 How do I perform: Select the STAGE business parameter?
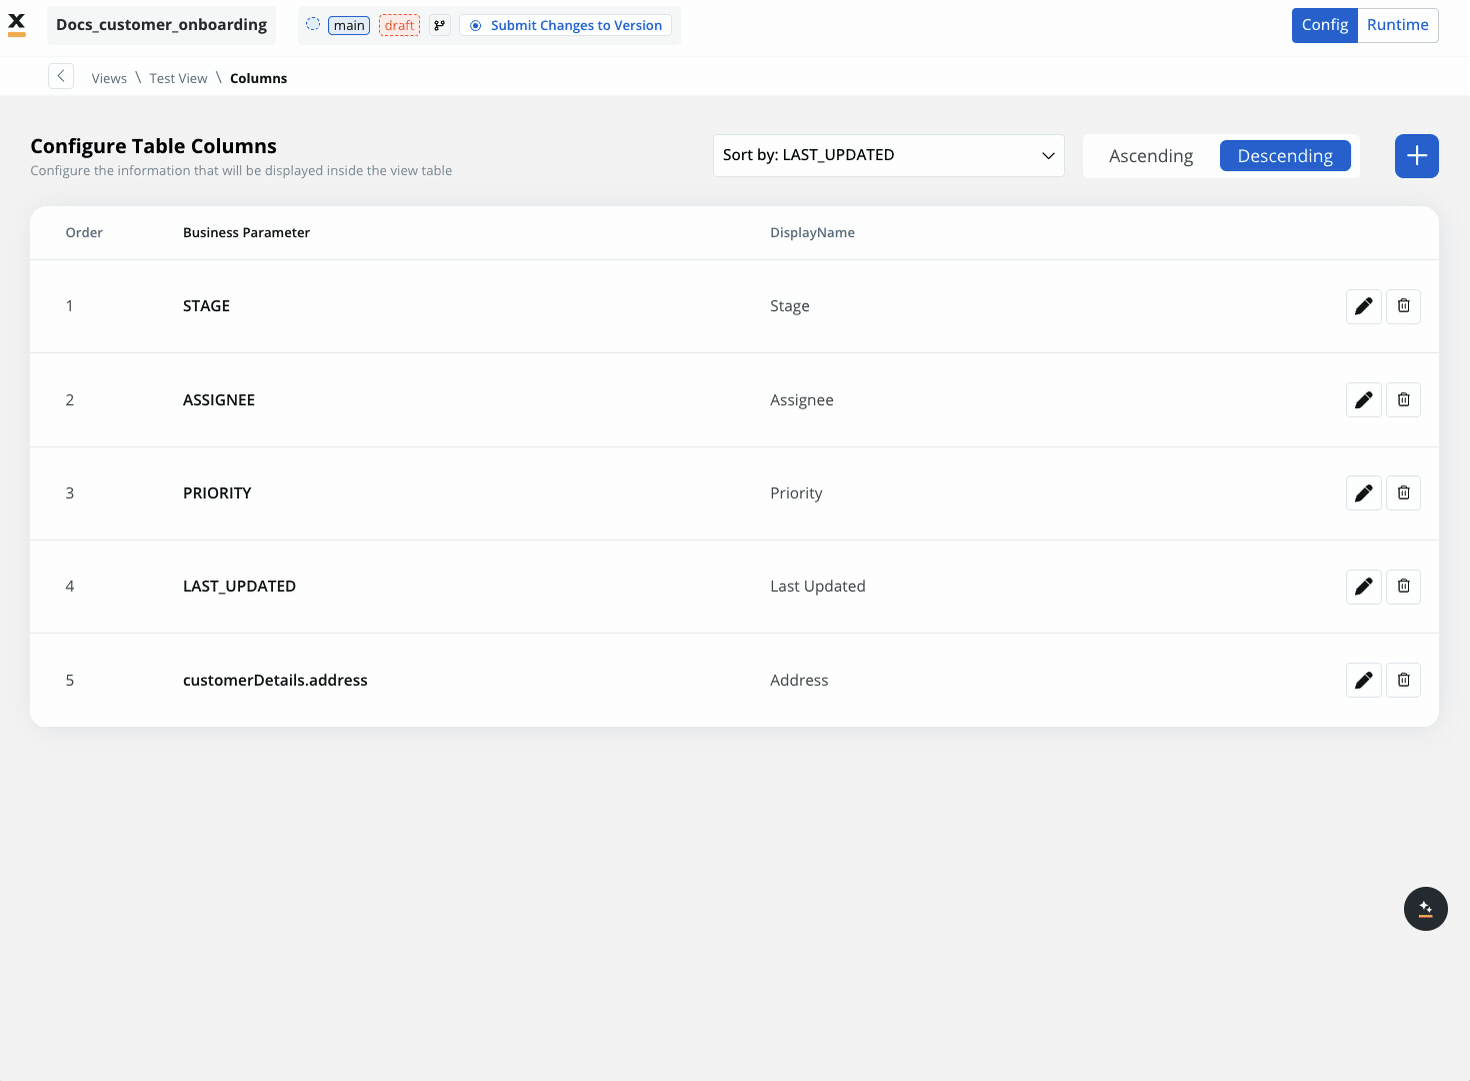coord(206,306)
